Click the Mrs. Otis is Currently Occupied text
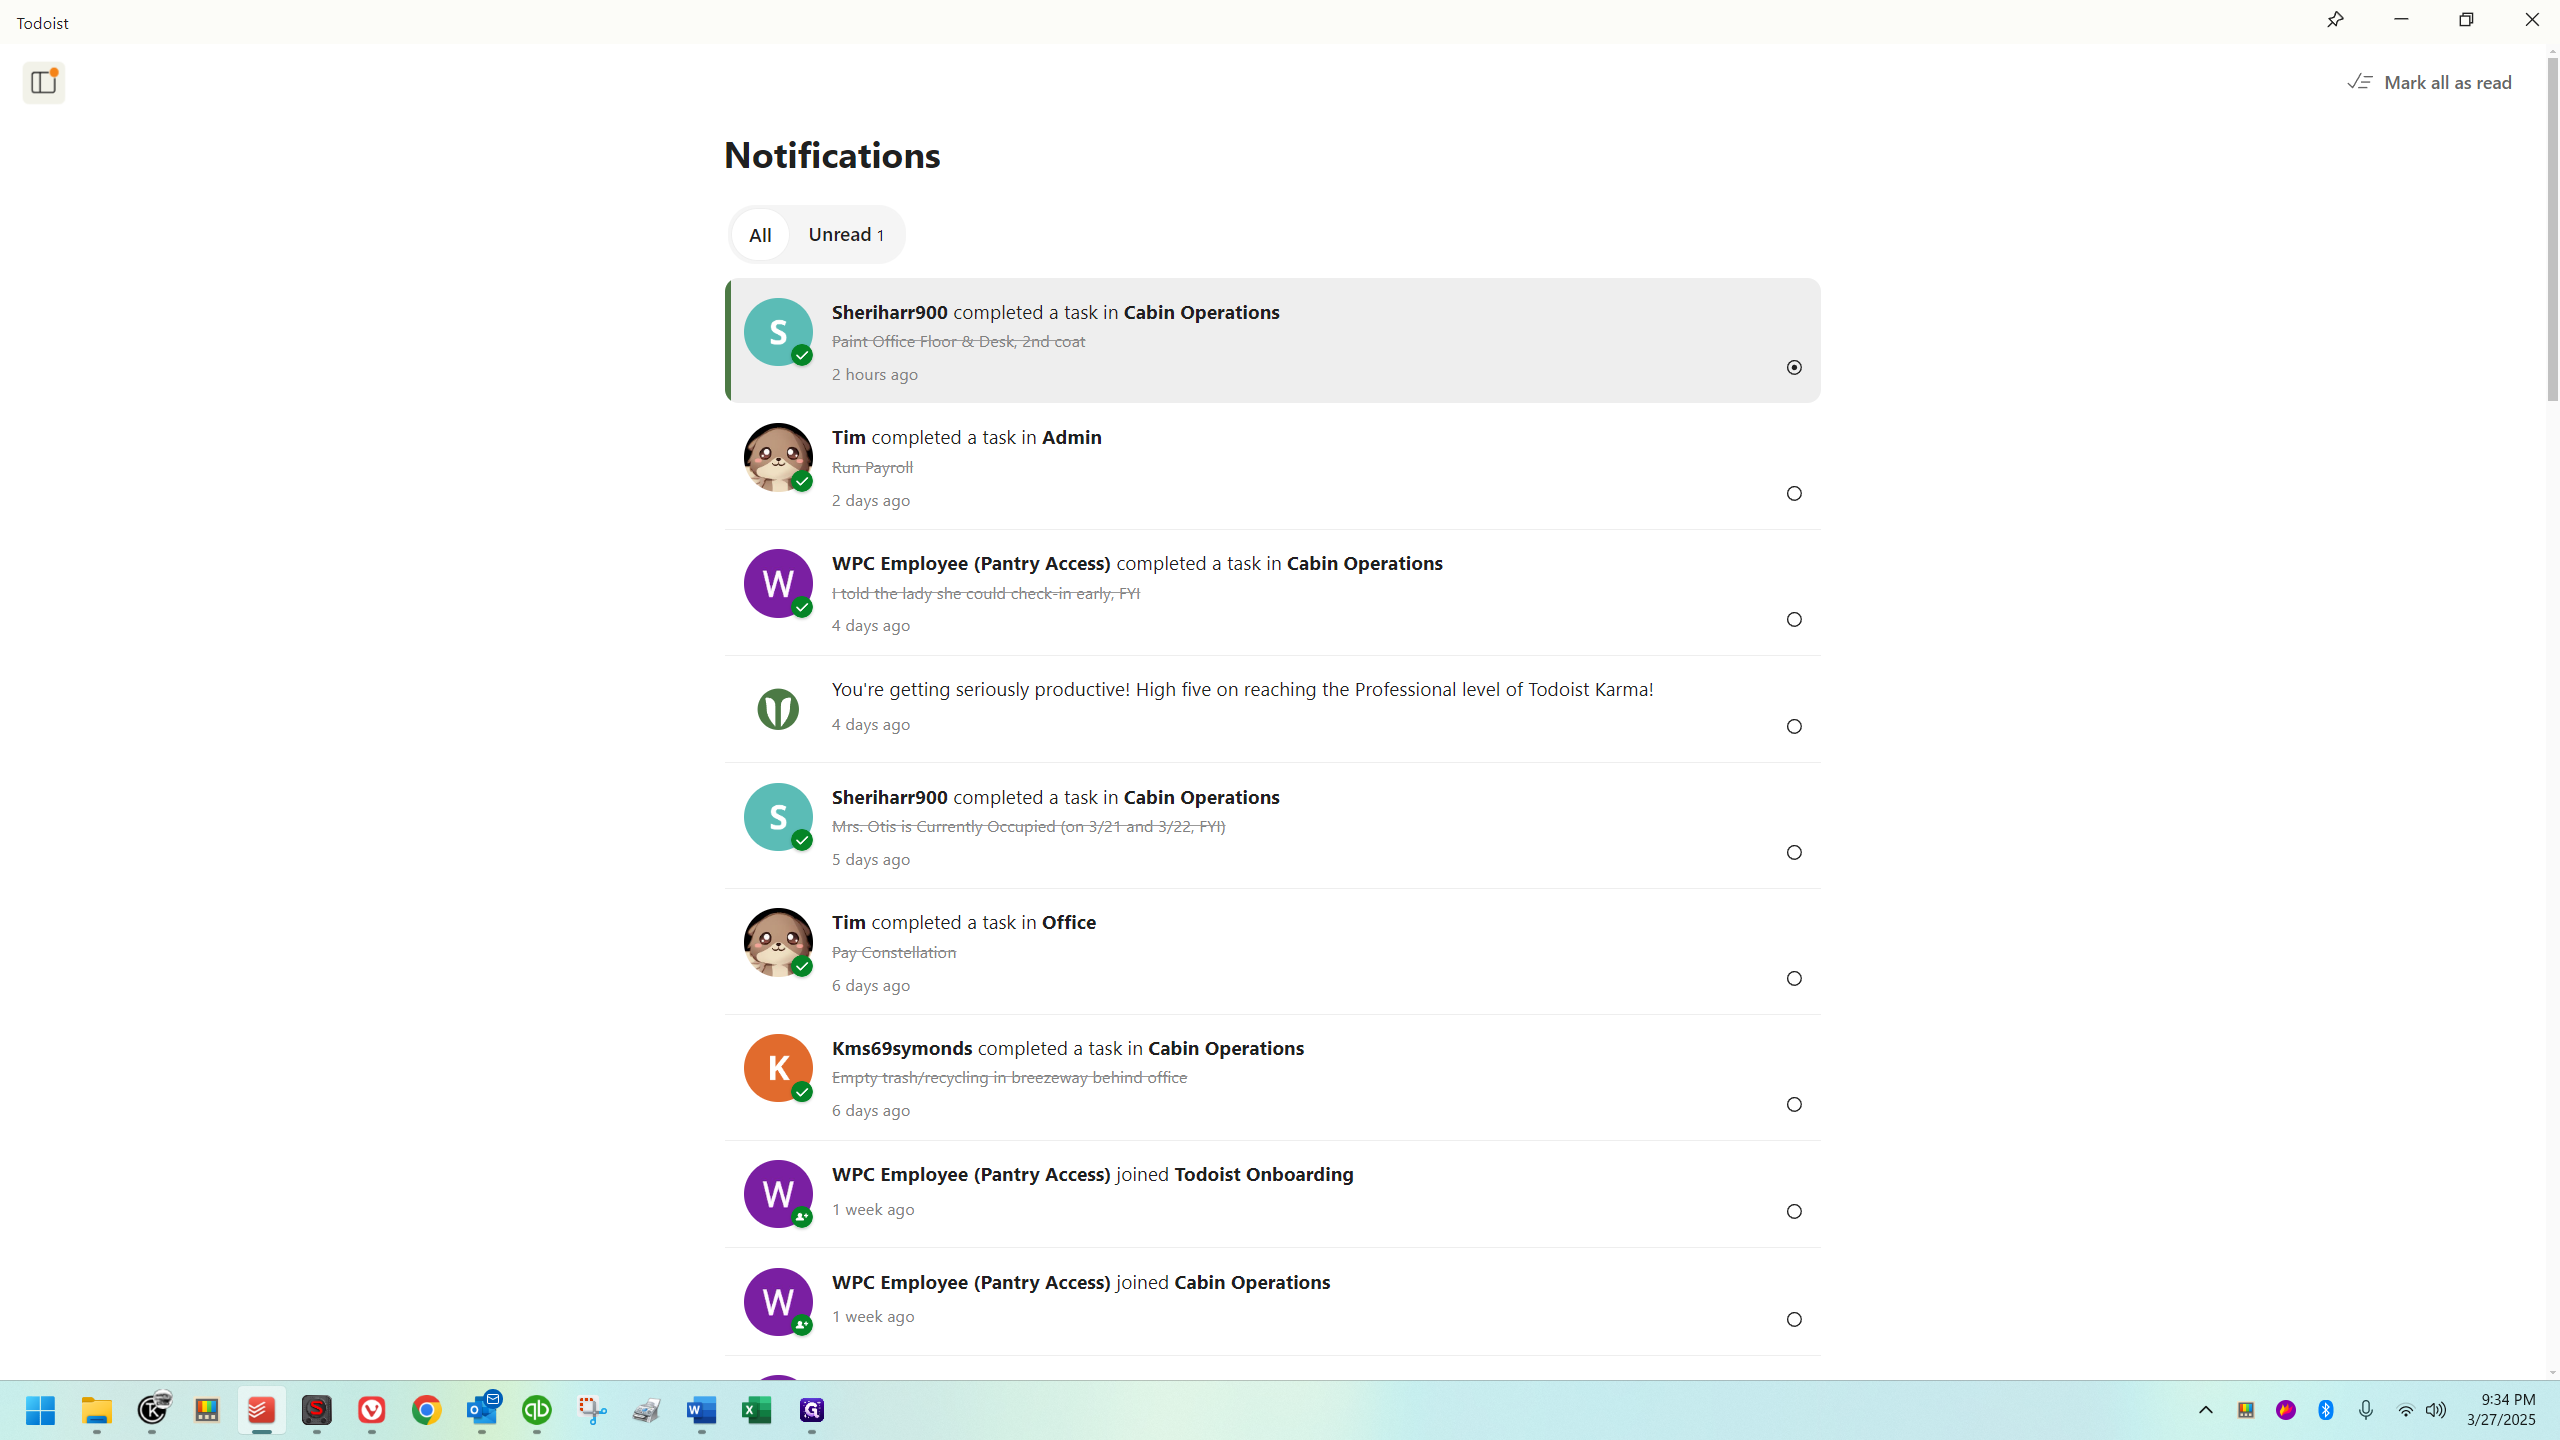Screen dimensions: 2560x1440 1028,826
